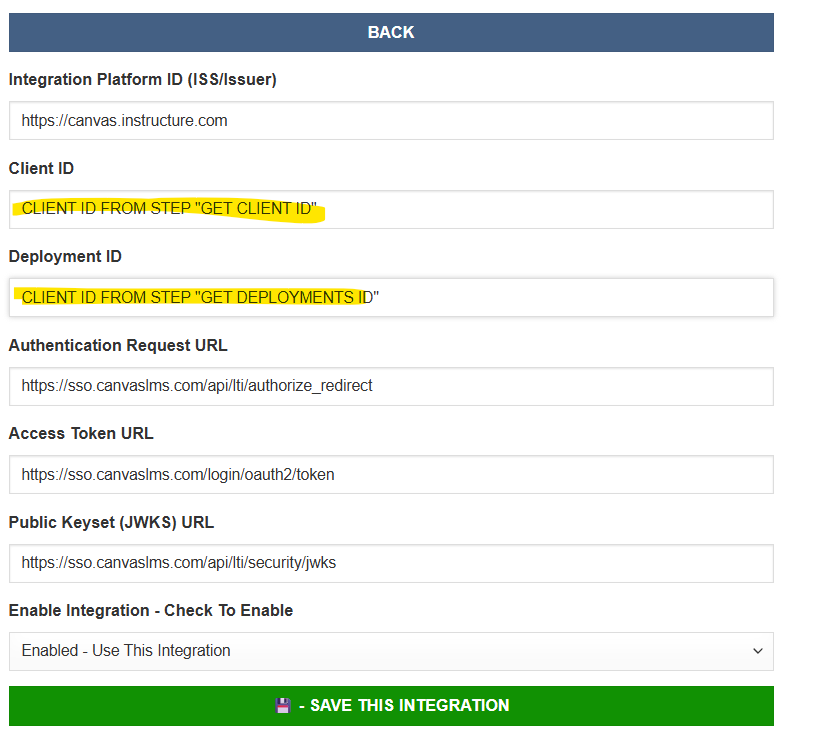Click the highlighted CLIENT ID placeholder text
This screenshot has width=824, height=742.
(168, 208)
